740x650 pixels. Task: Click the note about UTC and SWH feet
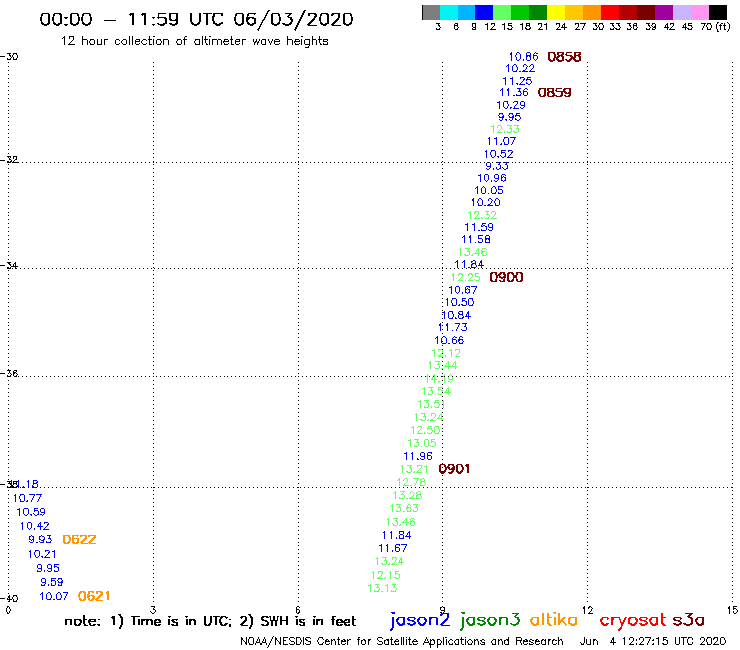point(210,621)
